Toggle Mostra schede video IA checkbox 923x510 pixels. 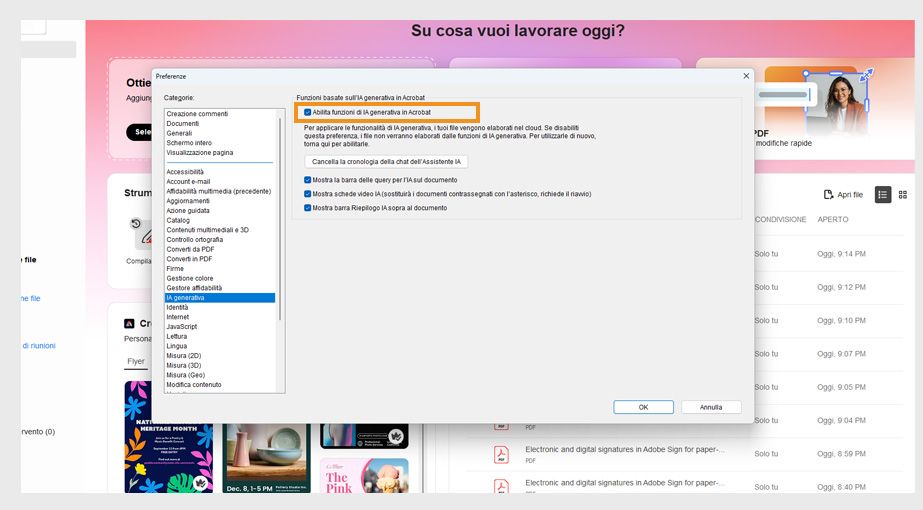pyautogui.click(x=307, y=194)
